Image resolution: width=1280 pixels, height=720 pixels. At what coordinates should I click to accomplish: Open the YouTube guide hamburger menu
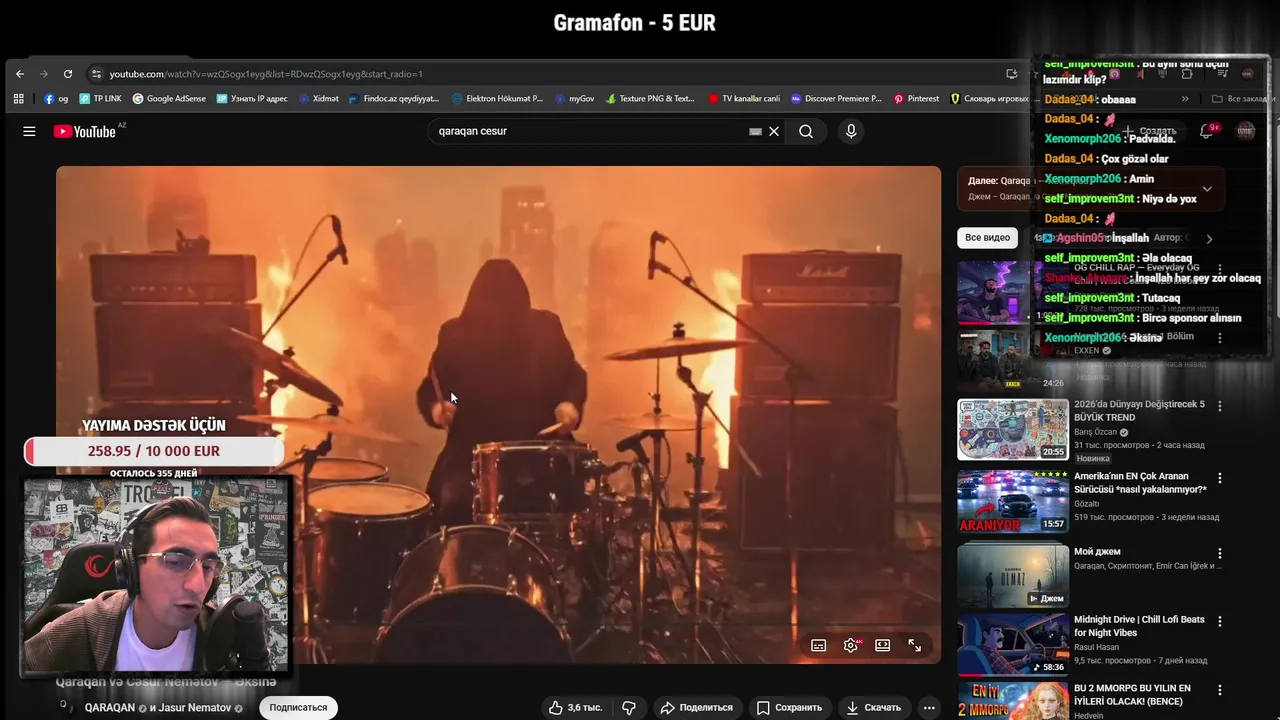29,131
